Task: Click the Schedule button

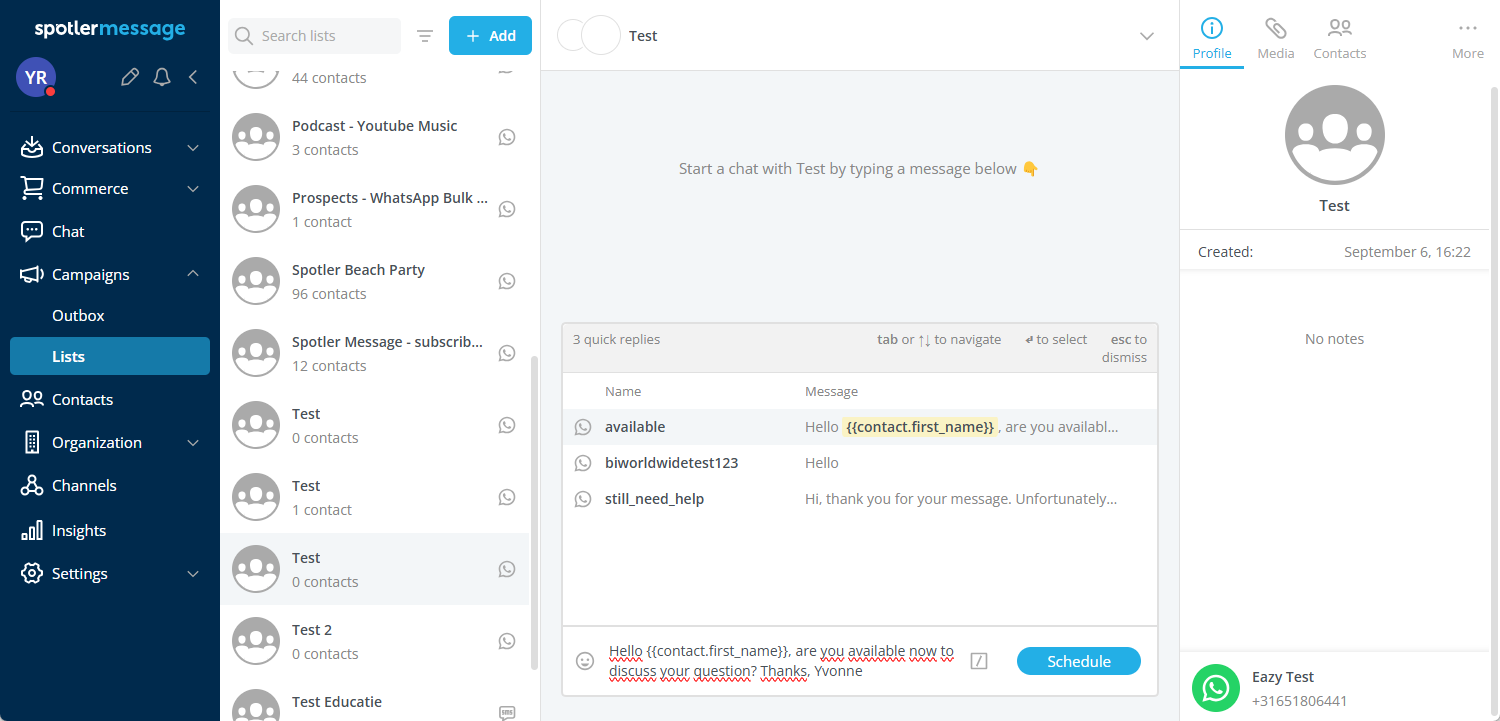Action: click(x=1078, y=661)
